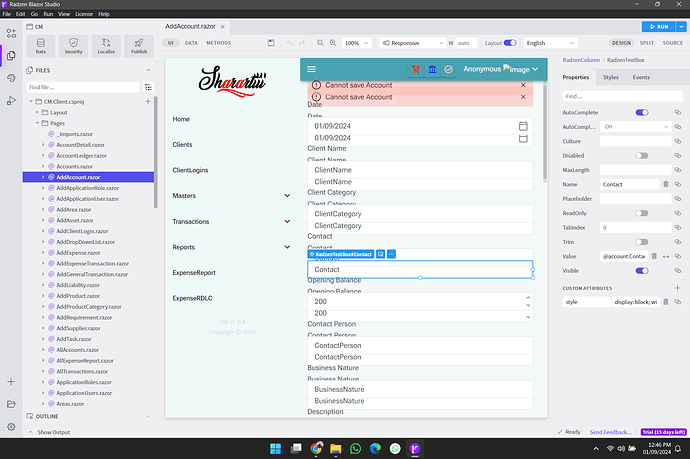The image size is (690, 459).
Task: Zoom in with the magnifier plus
Action: click(333, 43)
